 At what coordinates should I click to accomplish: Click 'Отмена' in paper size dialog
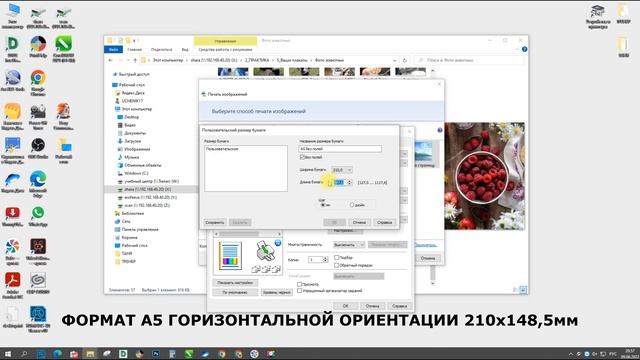[359, 222]
